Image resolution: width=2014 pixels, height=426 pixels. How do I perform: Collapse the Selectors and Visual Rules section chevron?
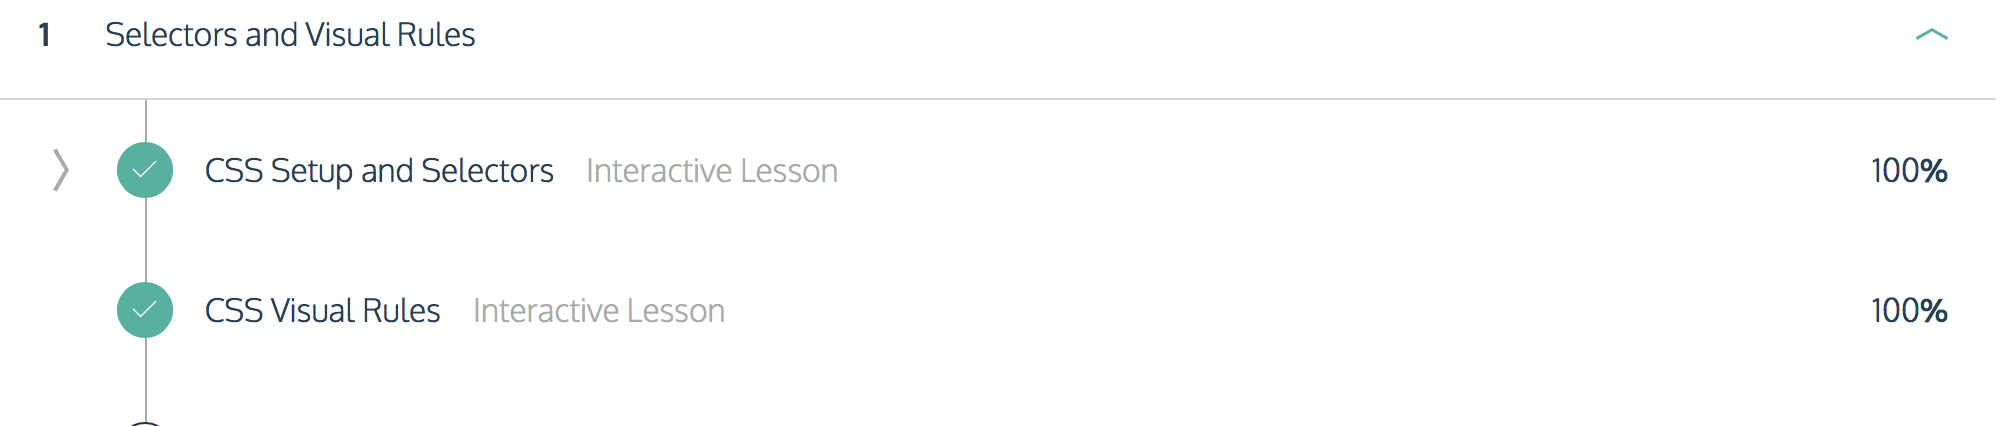(x=1931, y=35)
